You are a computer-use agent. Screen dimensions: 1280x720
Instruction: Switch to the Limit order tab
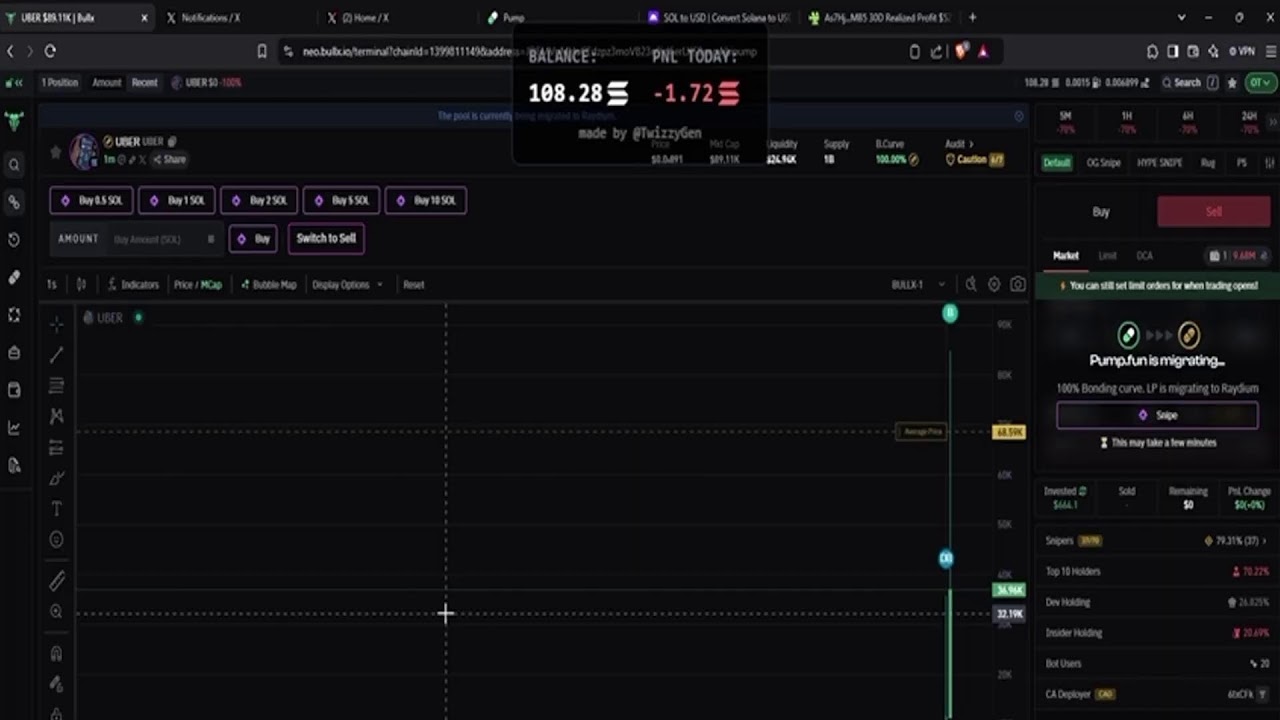(1107, 256)
